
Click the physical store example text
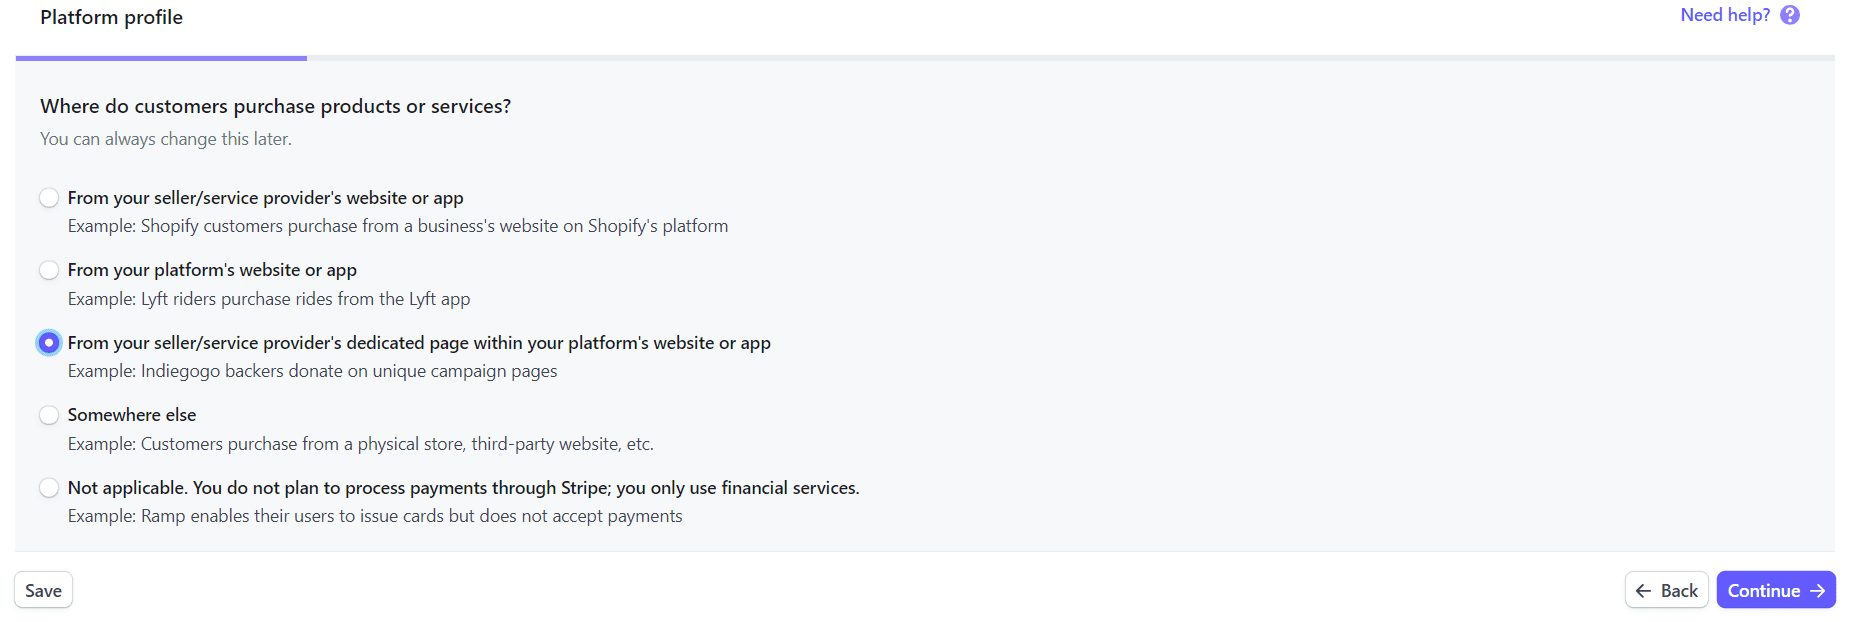point(361,444)
